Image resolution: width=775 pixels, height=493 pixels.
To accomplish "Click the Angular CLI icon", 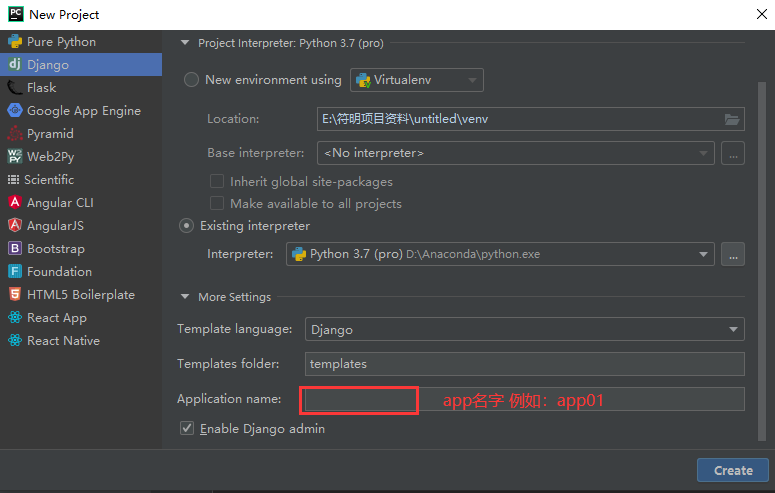I will (x=15, y=202).
